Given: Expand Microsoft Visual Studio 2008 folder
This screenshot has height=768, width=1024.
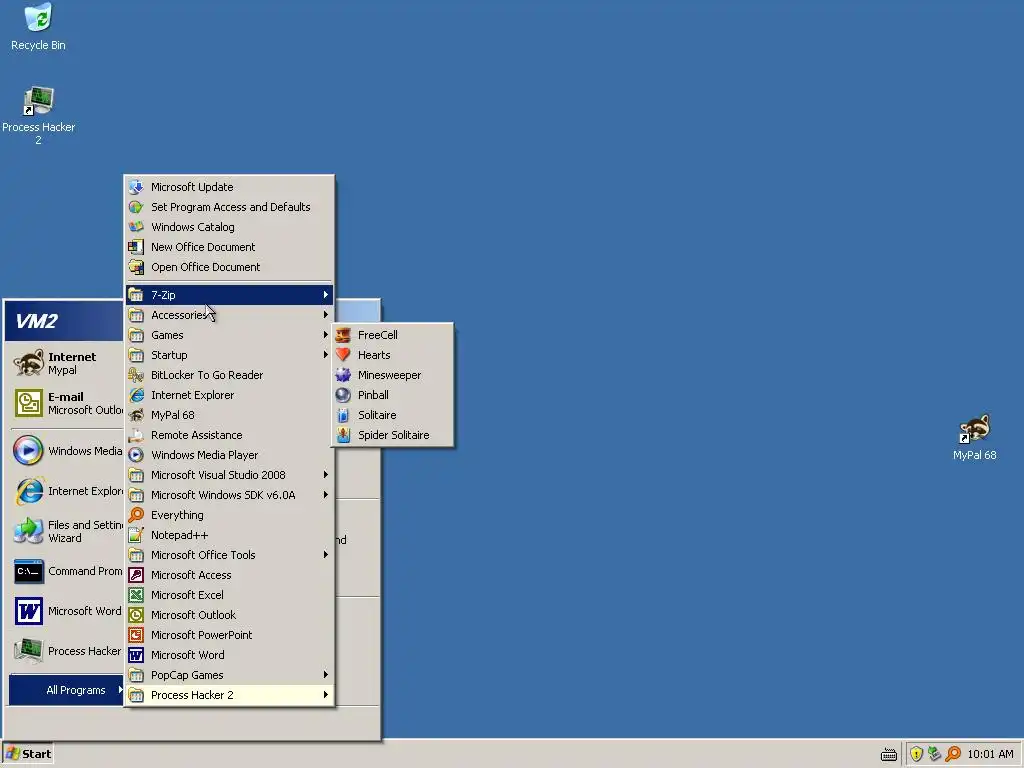Looking at the screenshot, I should [229, 475].
